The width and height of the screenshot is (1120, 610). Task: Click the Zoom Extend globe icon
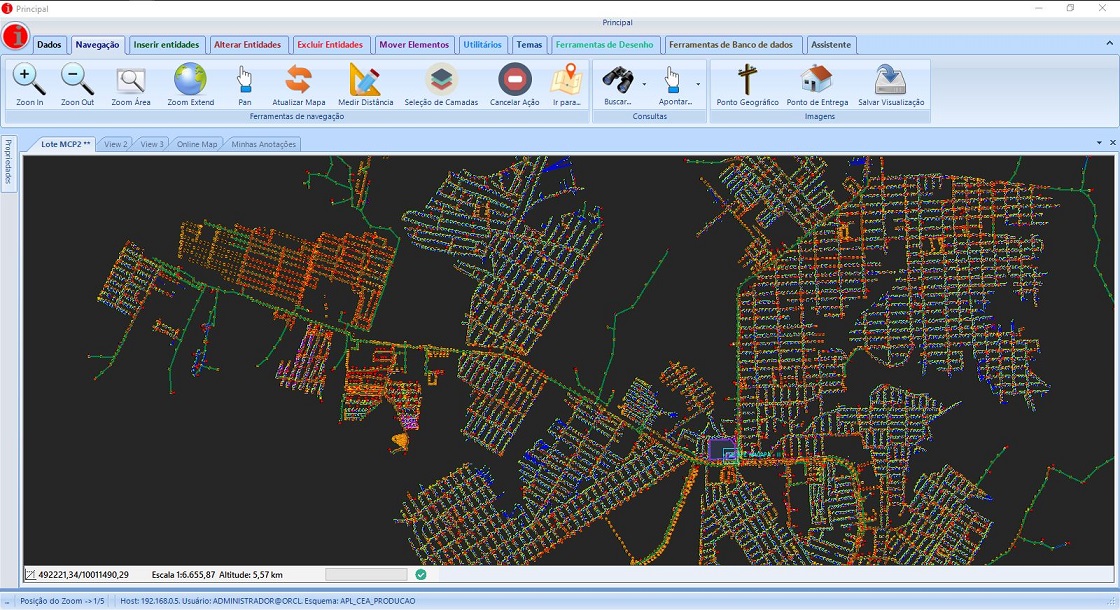click(x=190, y=80)
